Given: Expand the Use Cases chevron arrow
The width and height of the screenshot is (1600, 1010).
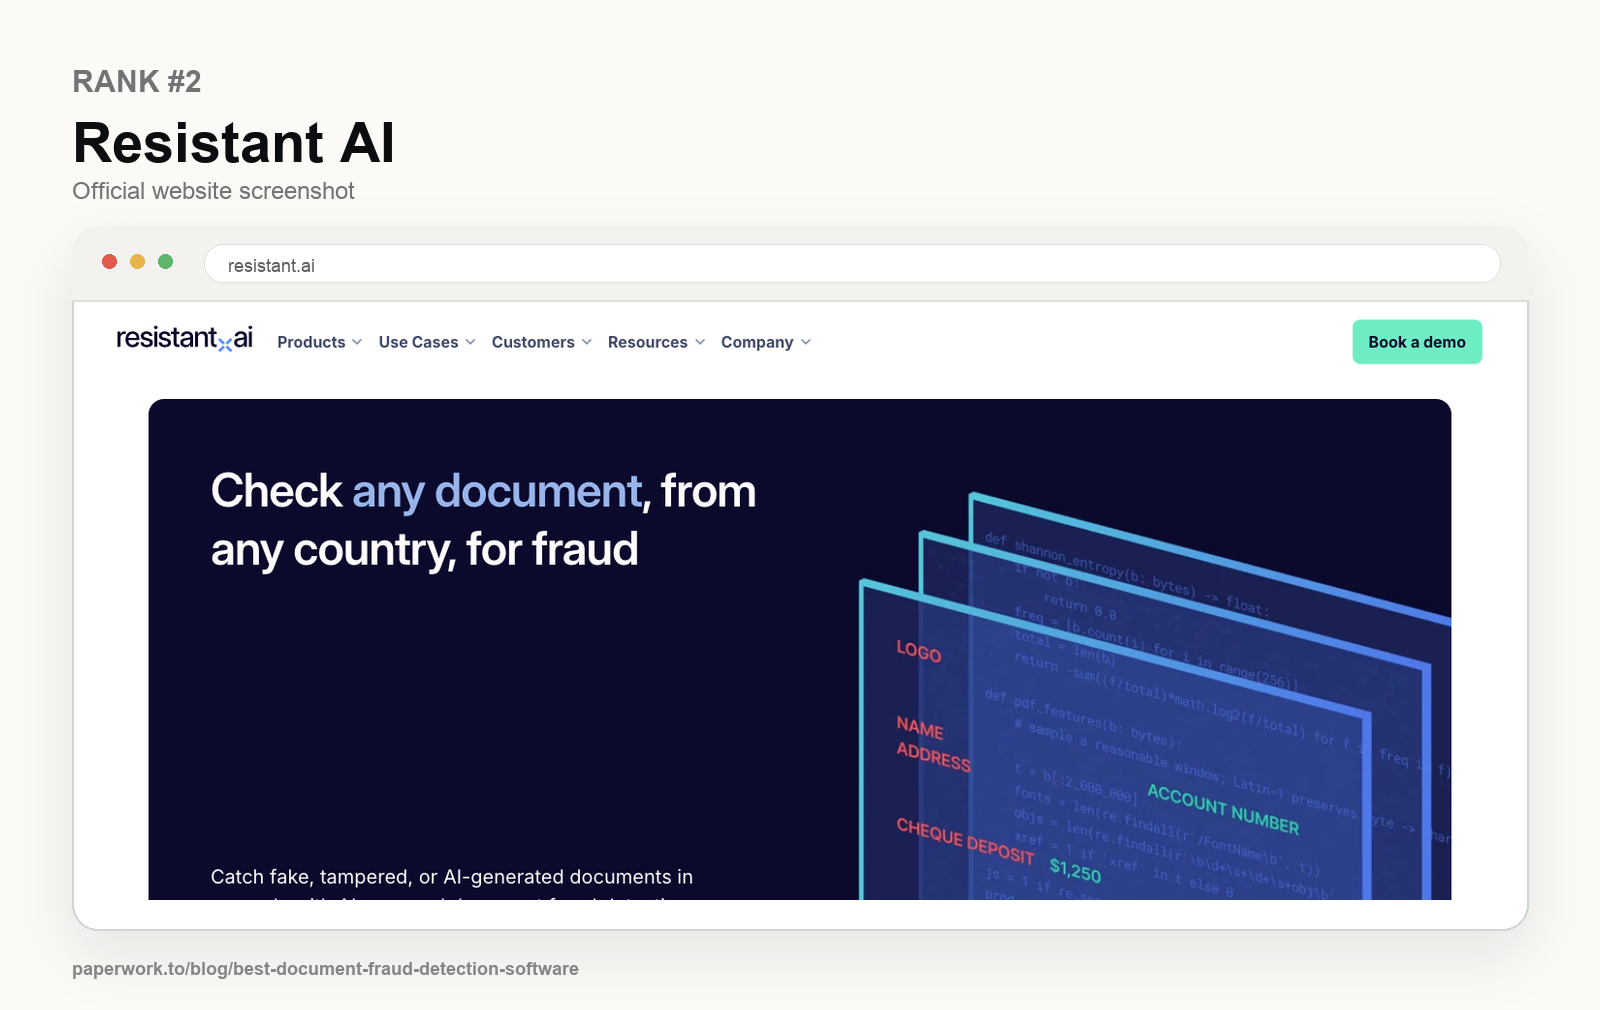Looking at the screenshot, I should pyautogui.click(x=470, y=342).
